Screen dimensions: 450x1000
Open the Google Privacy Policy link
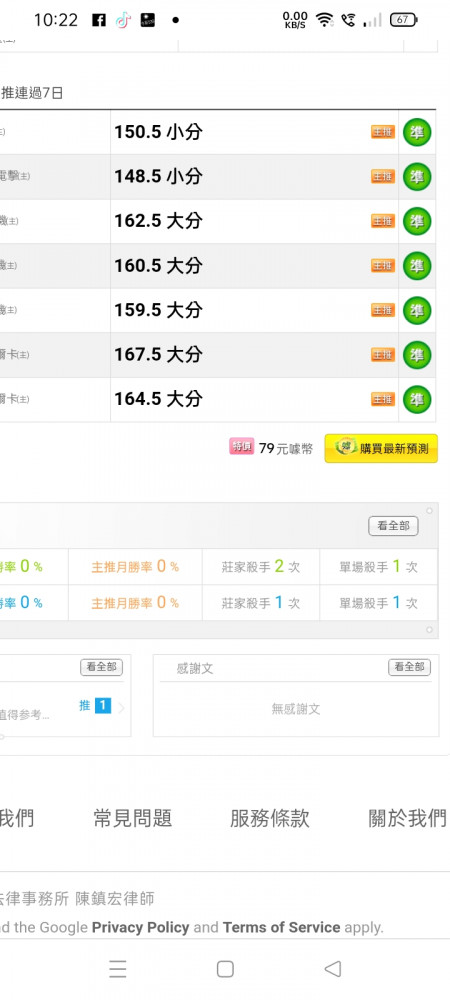click(x=140, y=927)
